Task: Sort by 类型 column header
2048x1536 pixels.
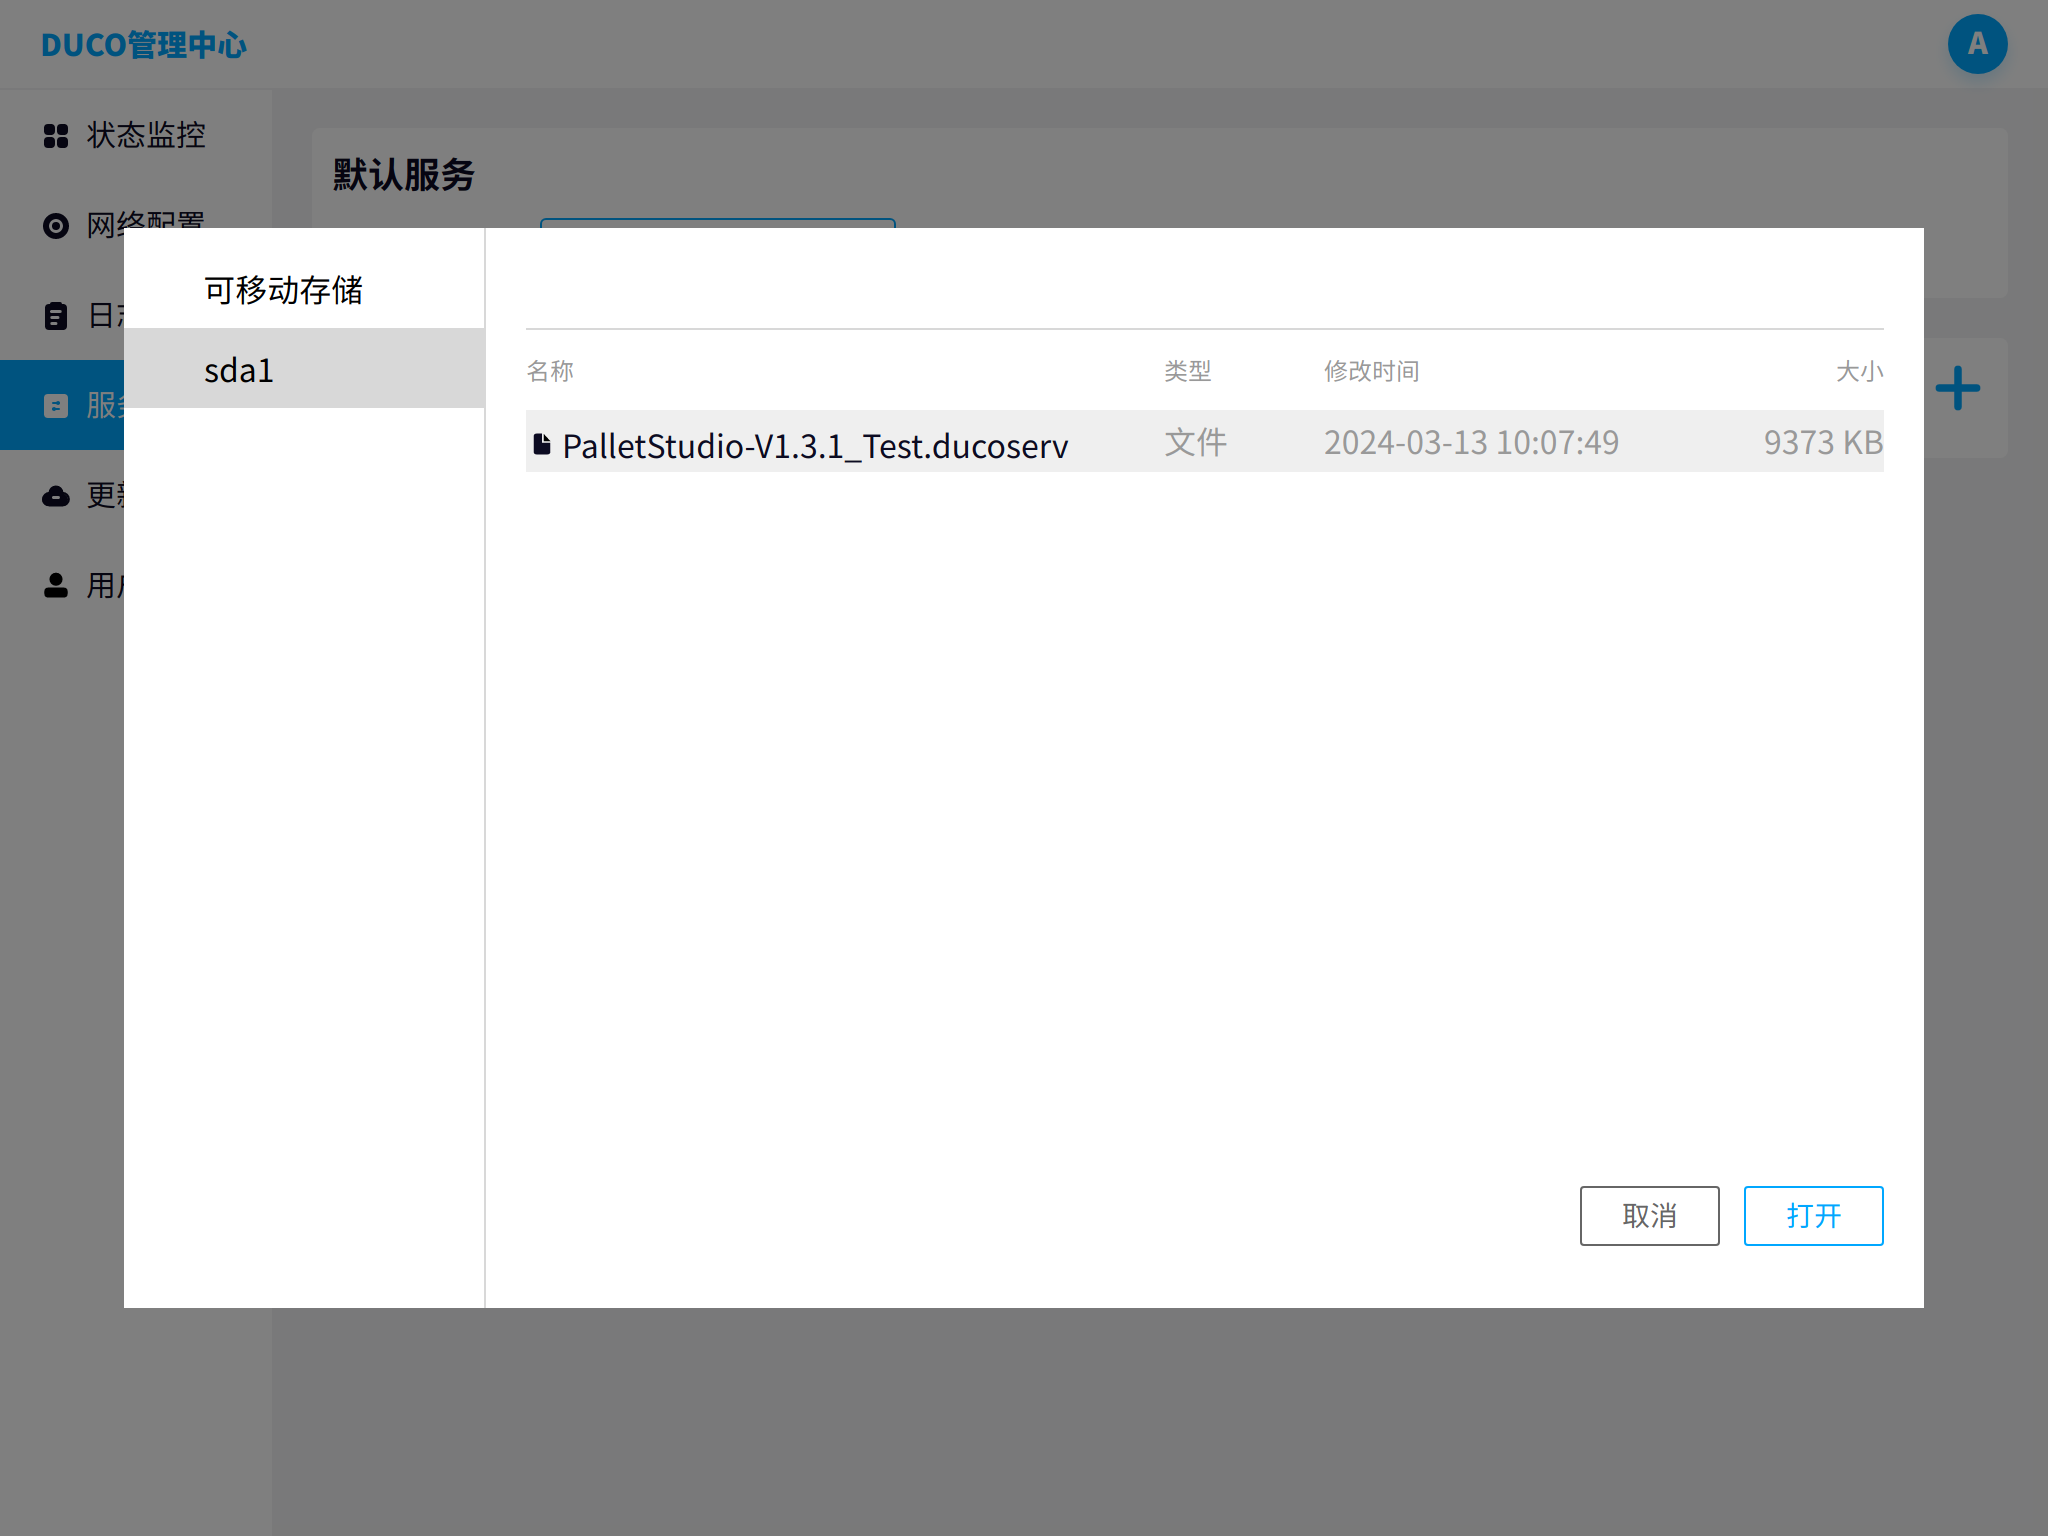Action: coord(1187,372)
